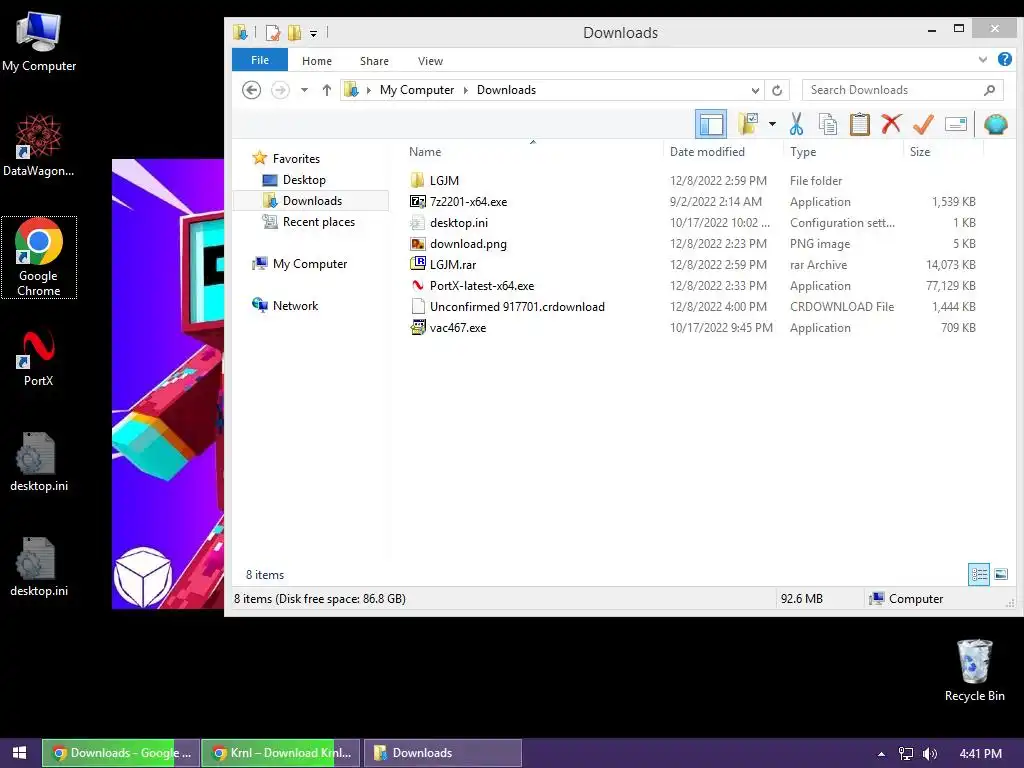Viewport: 1024px width, 768px height.
Task: Click the Downloads folder icon in title bar
Action: coord(240,32)
